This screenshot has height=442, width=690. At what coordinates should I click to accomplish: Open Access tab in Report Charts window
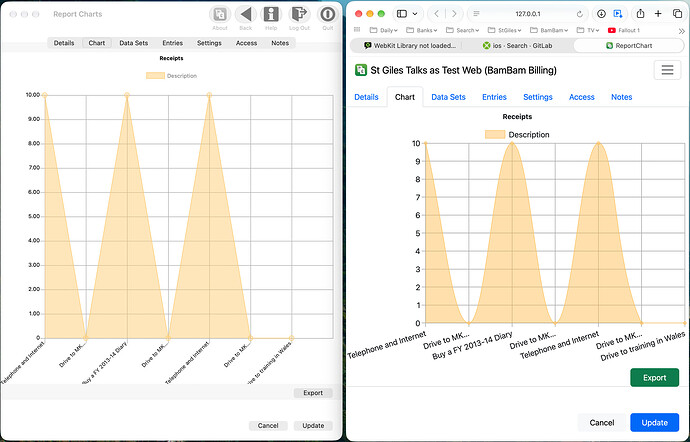[x=246, y=43]
